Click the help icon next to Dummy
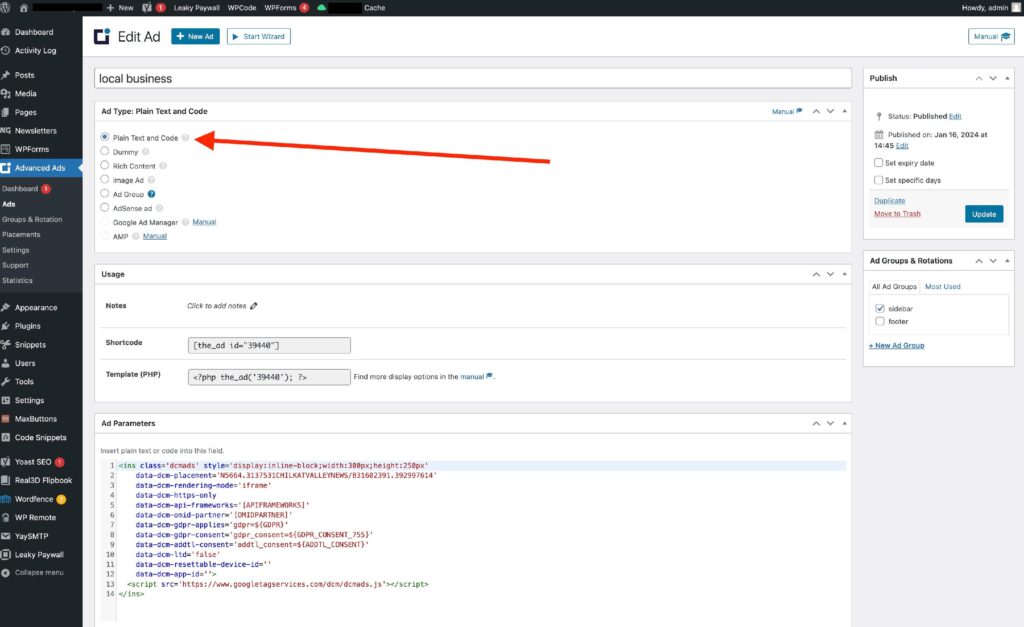 tap(146, 152)
